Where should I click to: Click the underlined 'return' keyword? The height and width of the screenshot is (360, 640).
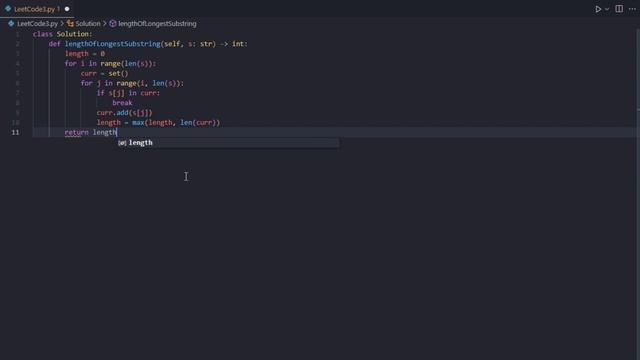pos(76,132)
